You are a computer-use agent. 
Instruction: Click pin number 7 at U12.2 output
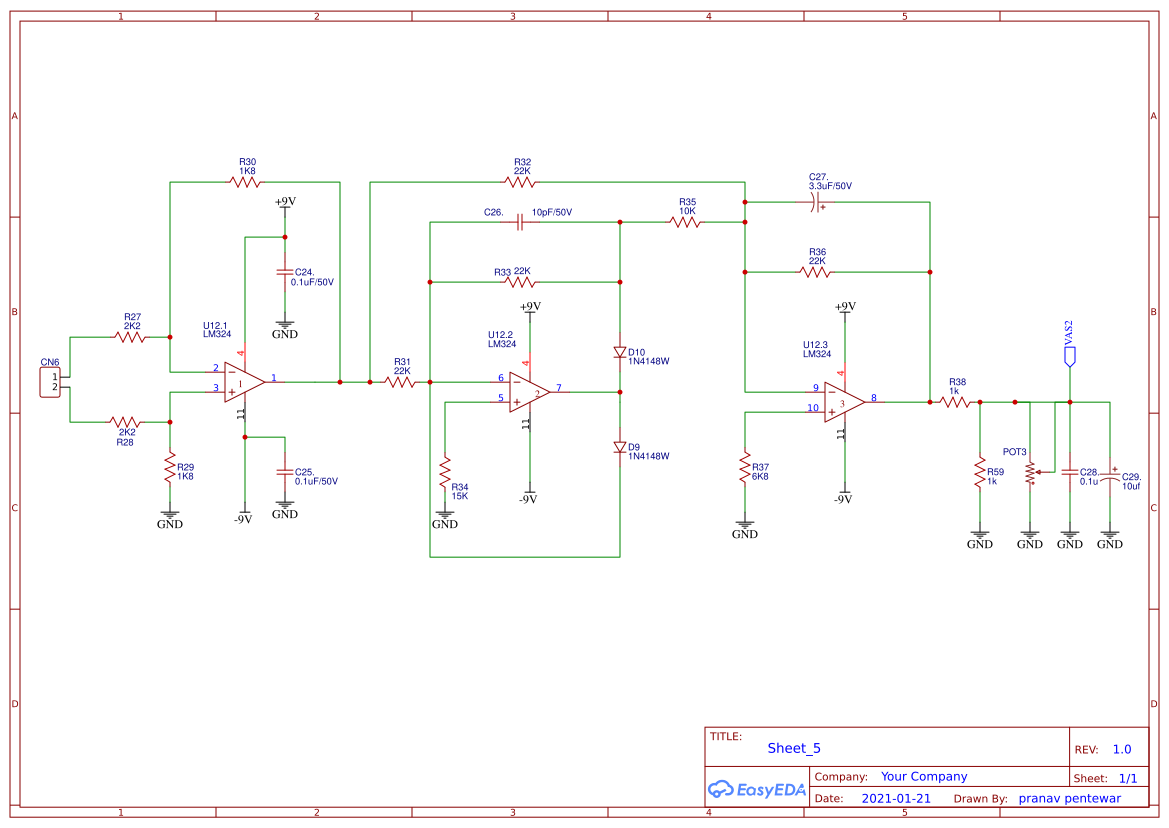pyautogui.click(x=558, y=388)
